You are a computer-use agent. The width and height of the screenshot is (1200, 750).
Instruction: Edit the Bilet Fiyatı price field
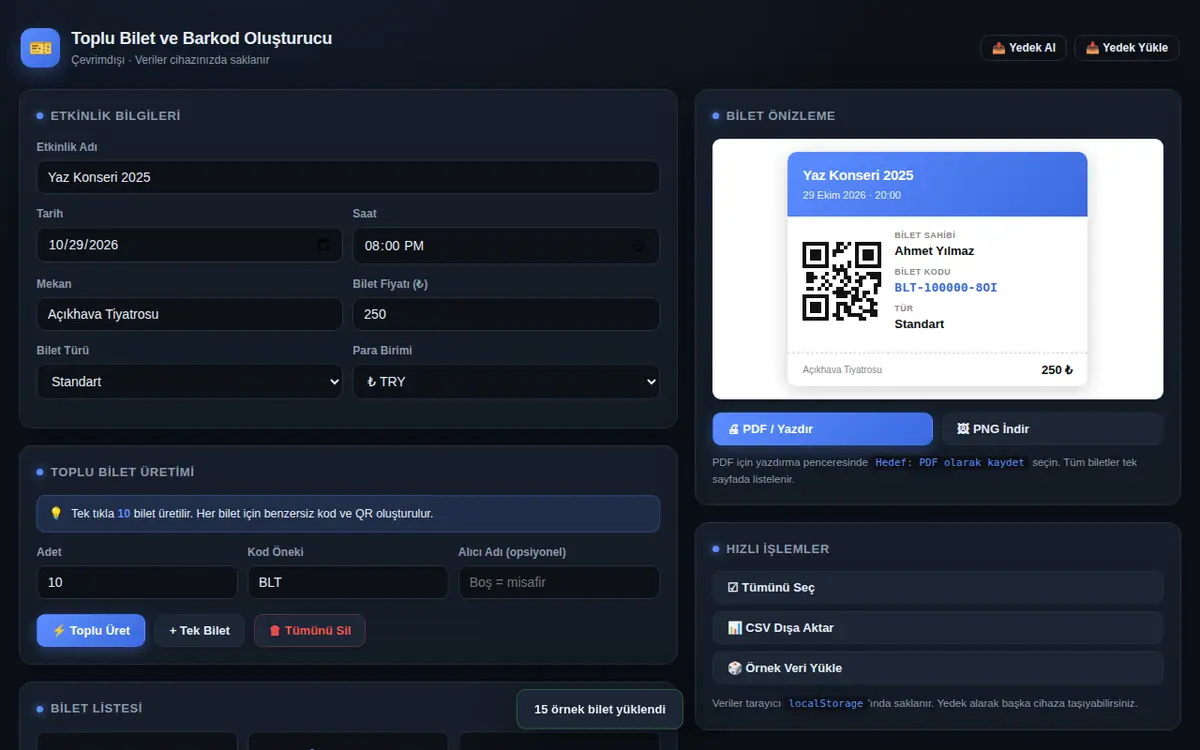click(506, 314)
